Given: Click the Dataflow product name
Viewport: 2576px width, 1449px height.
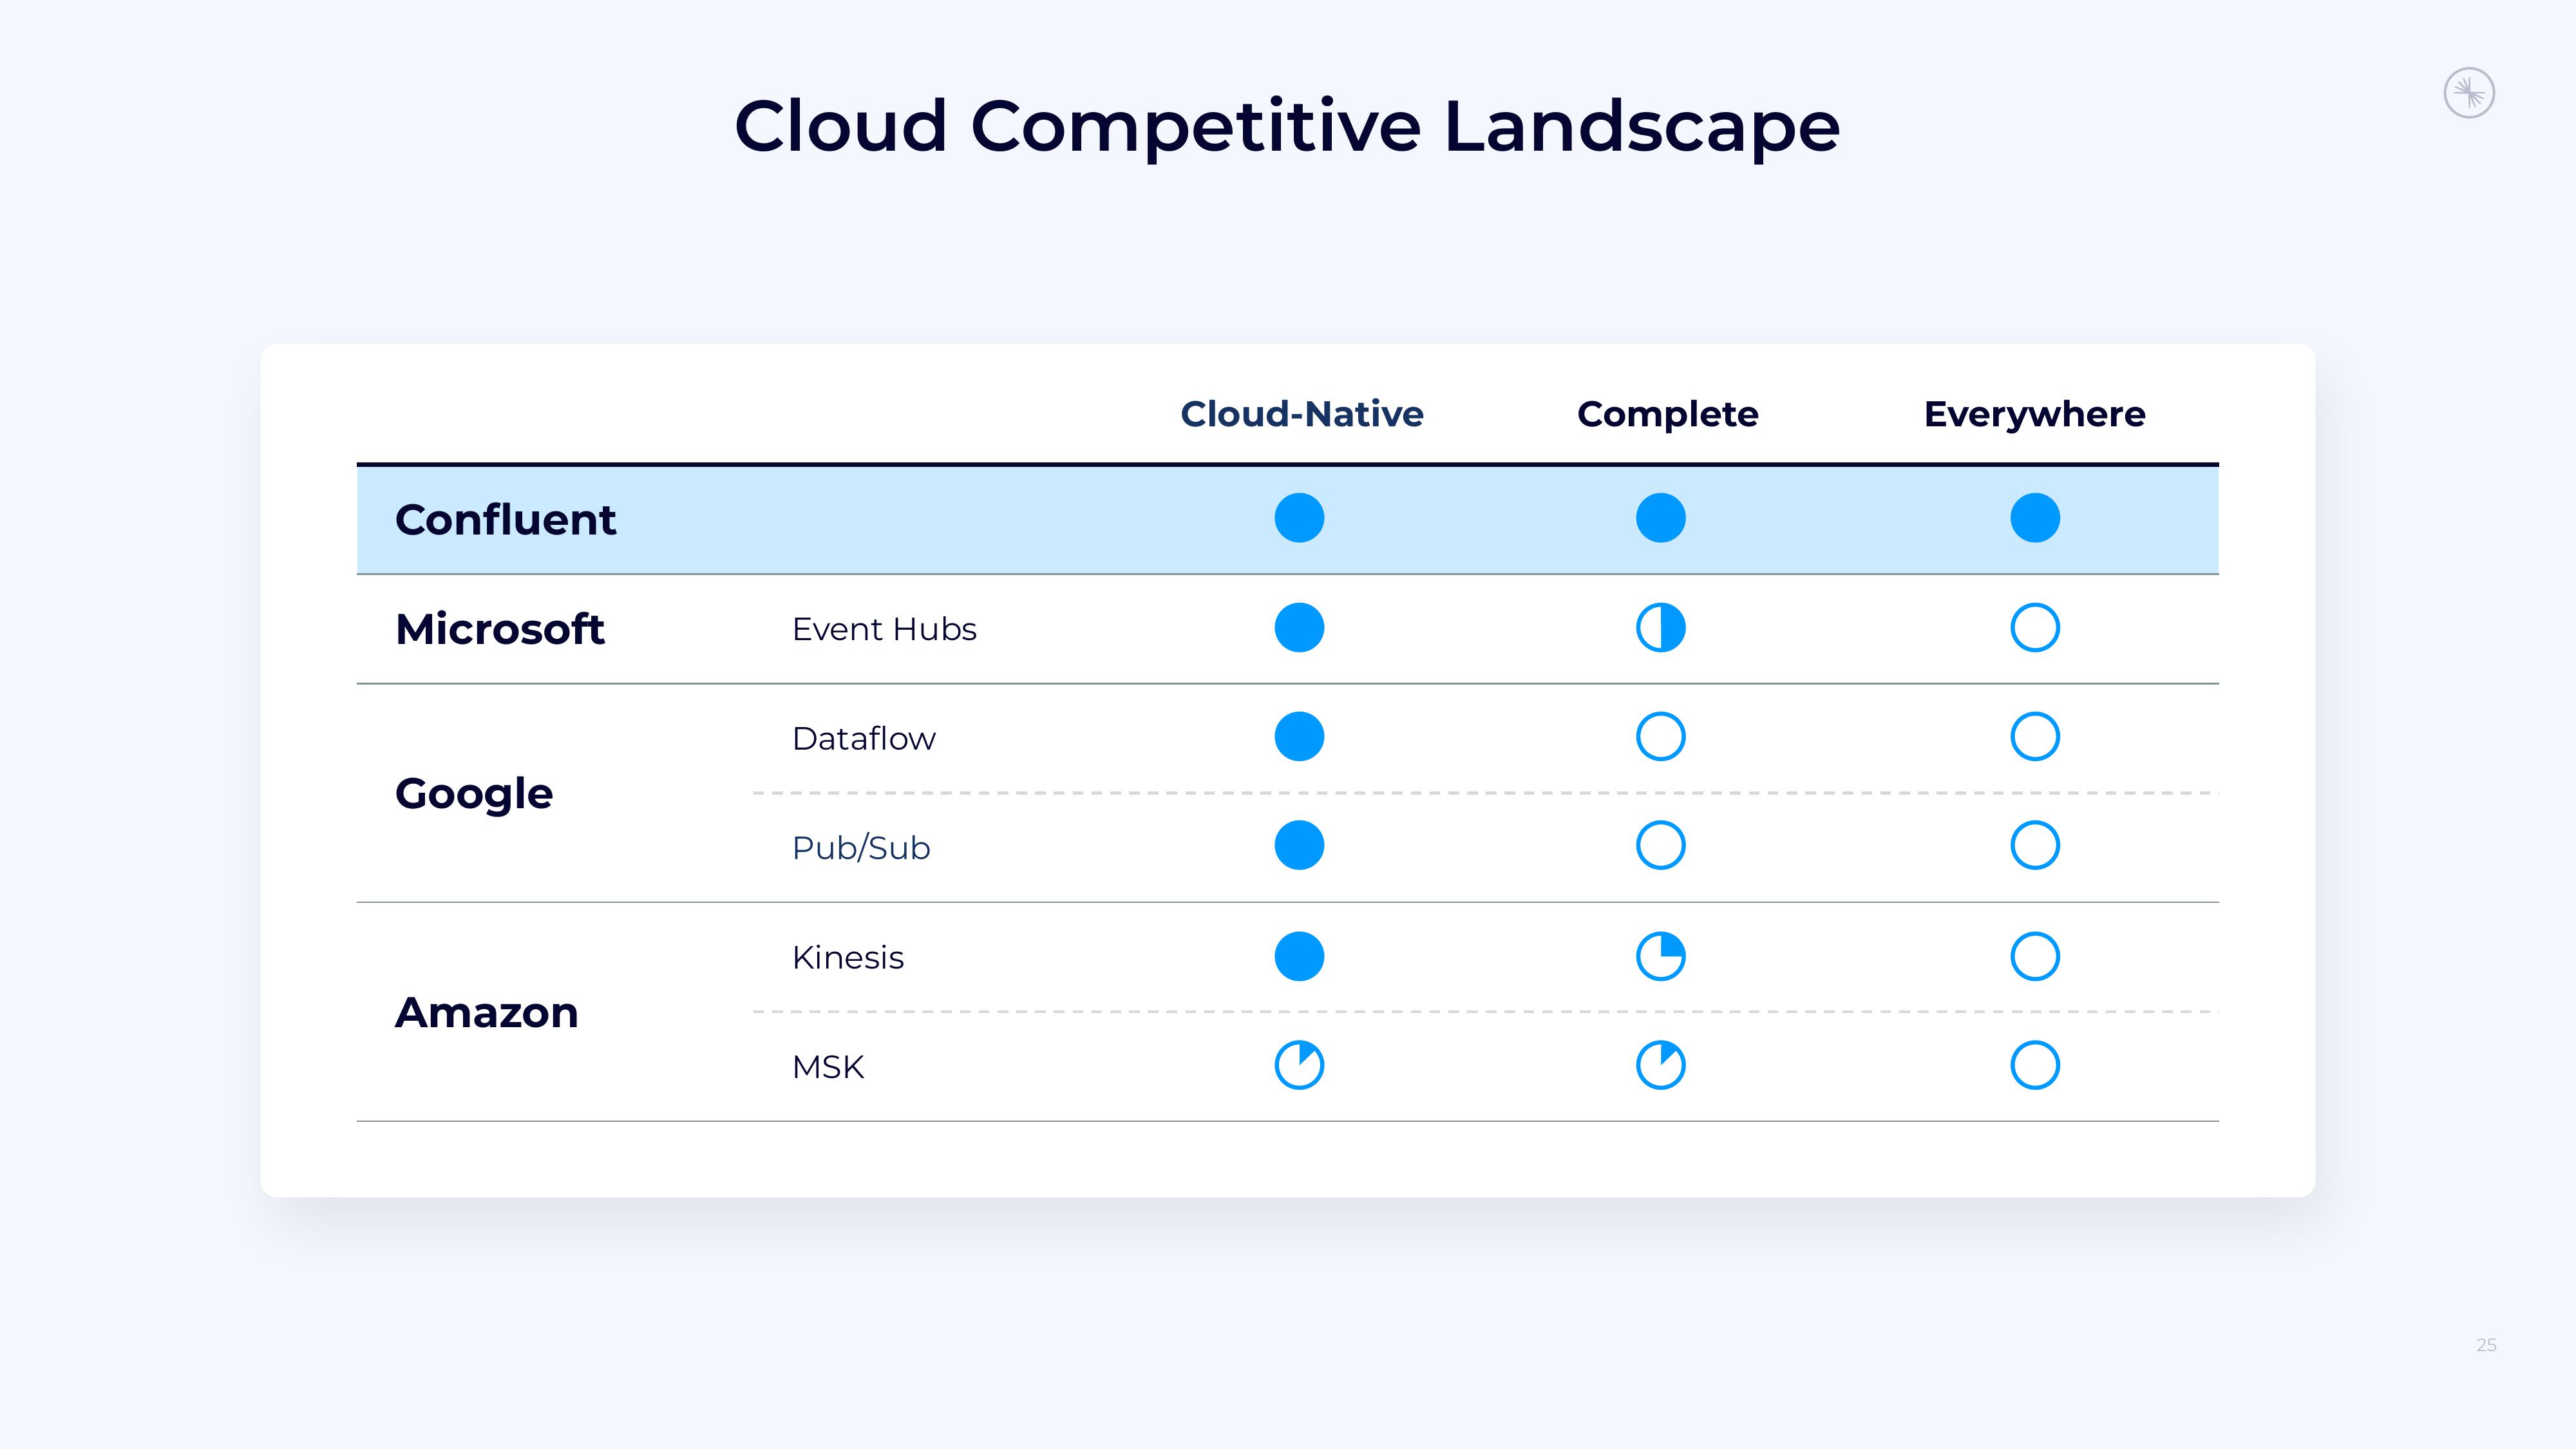Looking at the screenshot, I should coord(864,739).
